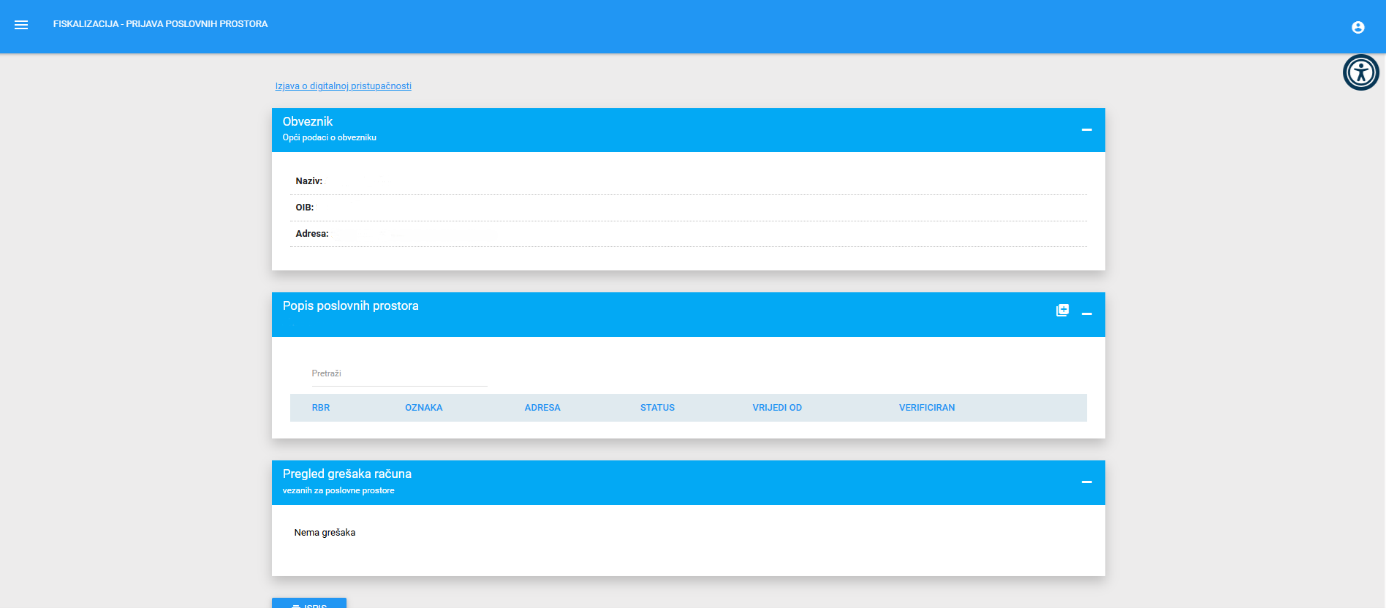Collapse the Obveznik panel
1386x608 pixels.
1086,130
